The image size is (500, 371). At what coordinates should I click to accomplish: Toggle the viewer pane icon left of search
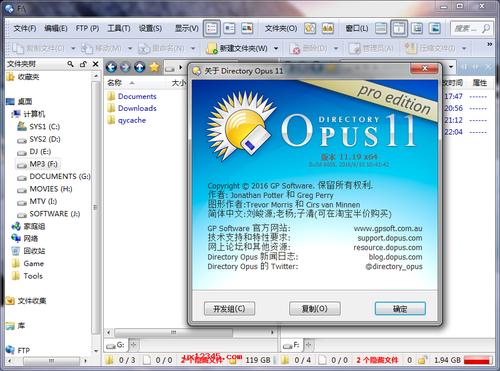point(435,28)
